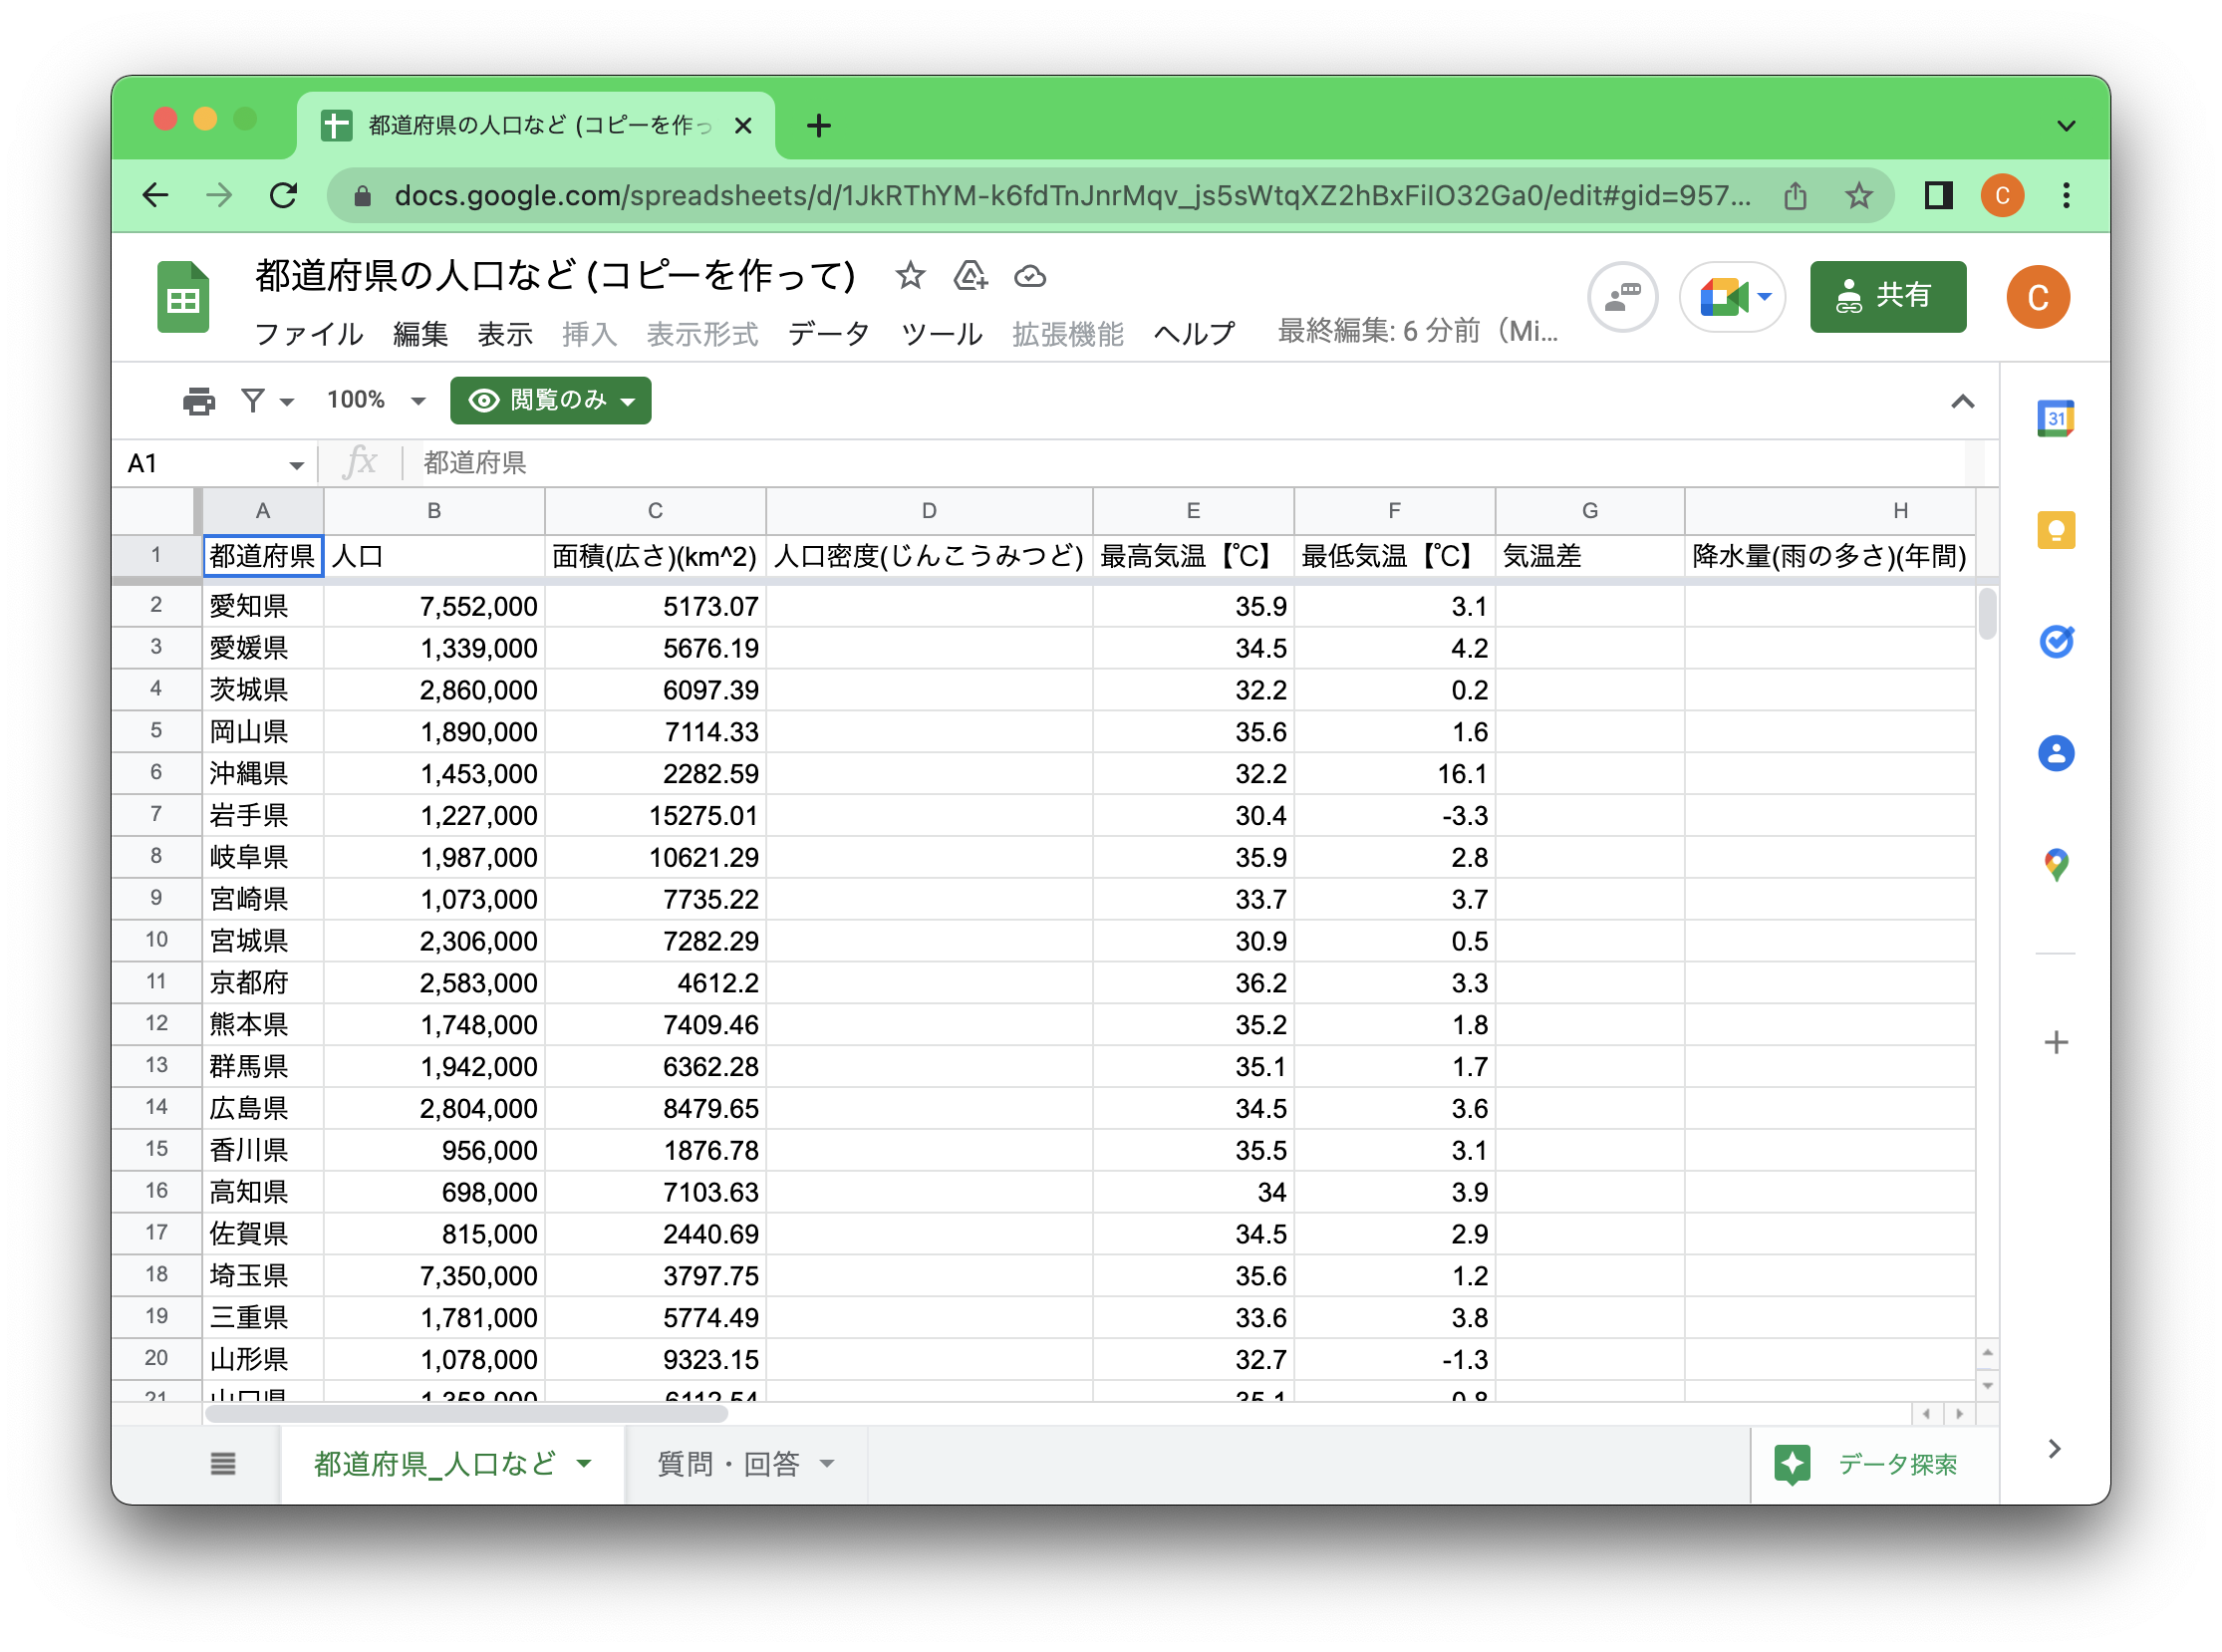Select the 気温差 header cell
Image resolution: width=2222 pixels, height=1652 pixels.
1589,556
